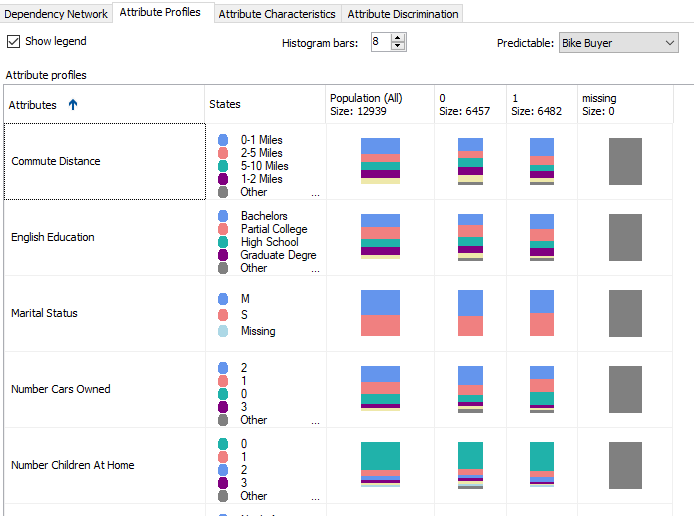694x516 pixels.
Task: Expand Commute Distance states ellipsis
Action: tap(315, 193)
